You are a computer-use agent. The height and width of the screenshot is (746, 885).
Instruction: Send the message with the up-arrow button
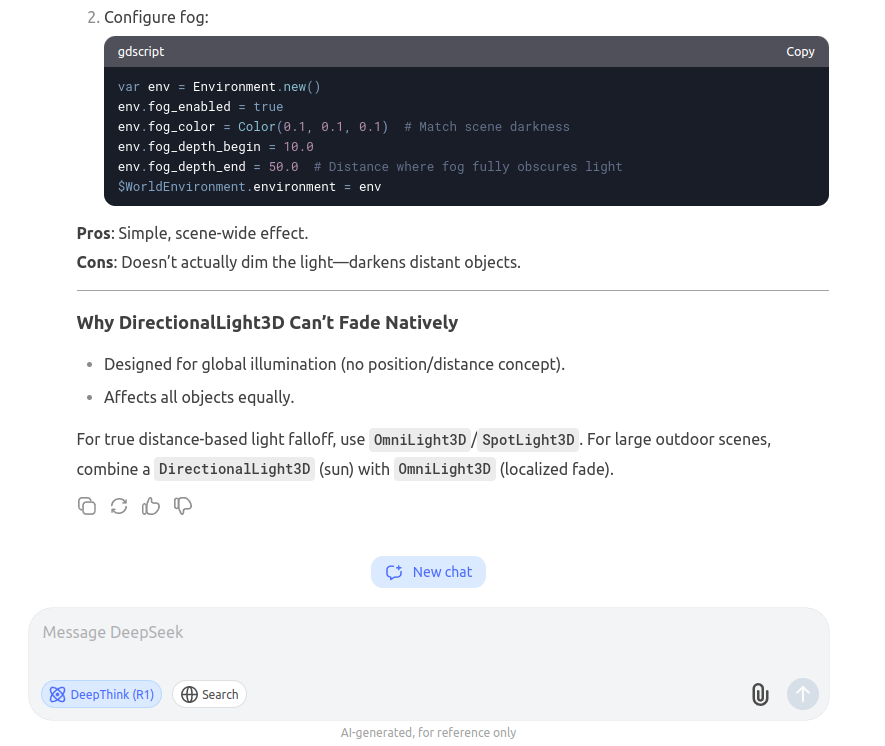coord(803,694)
